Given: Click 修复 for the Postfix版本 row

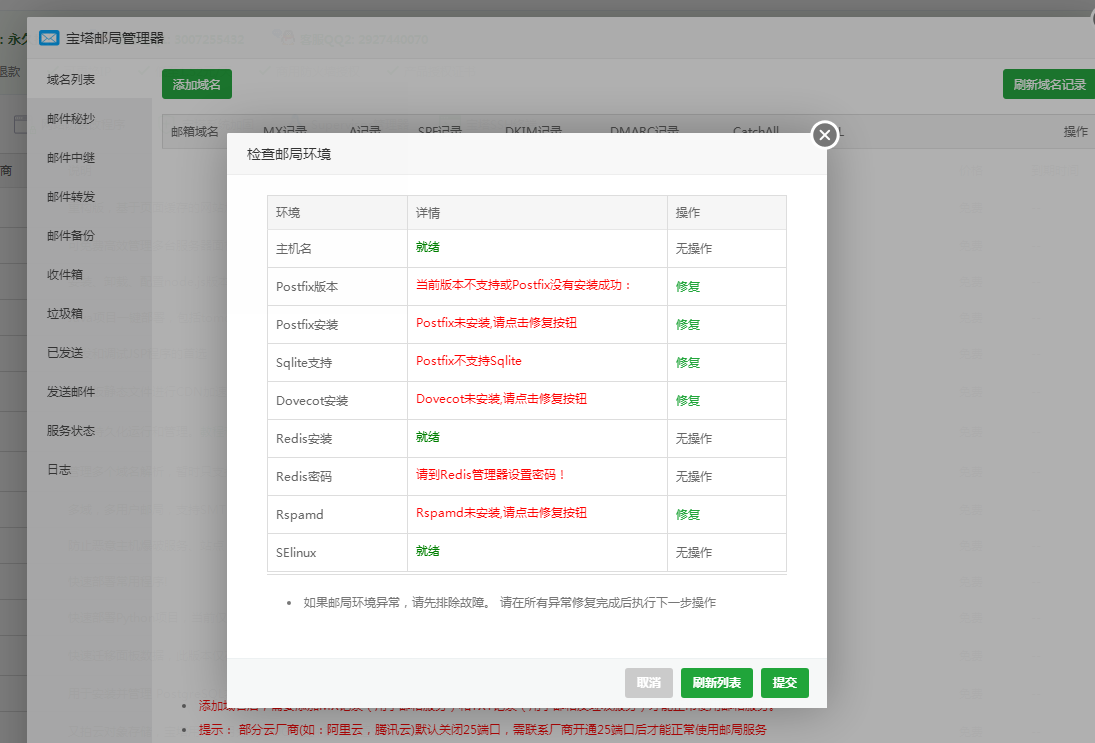Looking at the screenshot, I should (x=687, y=286).
